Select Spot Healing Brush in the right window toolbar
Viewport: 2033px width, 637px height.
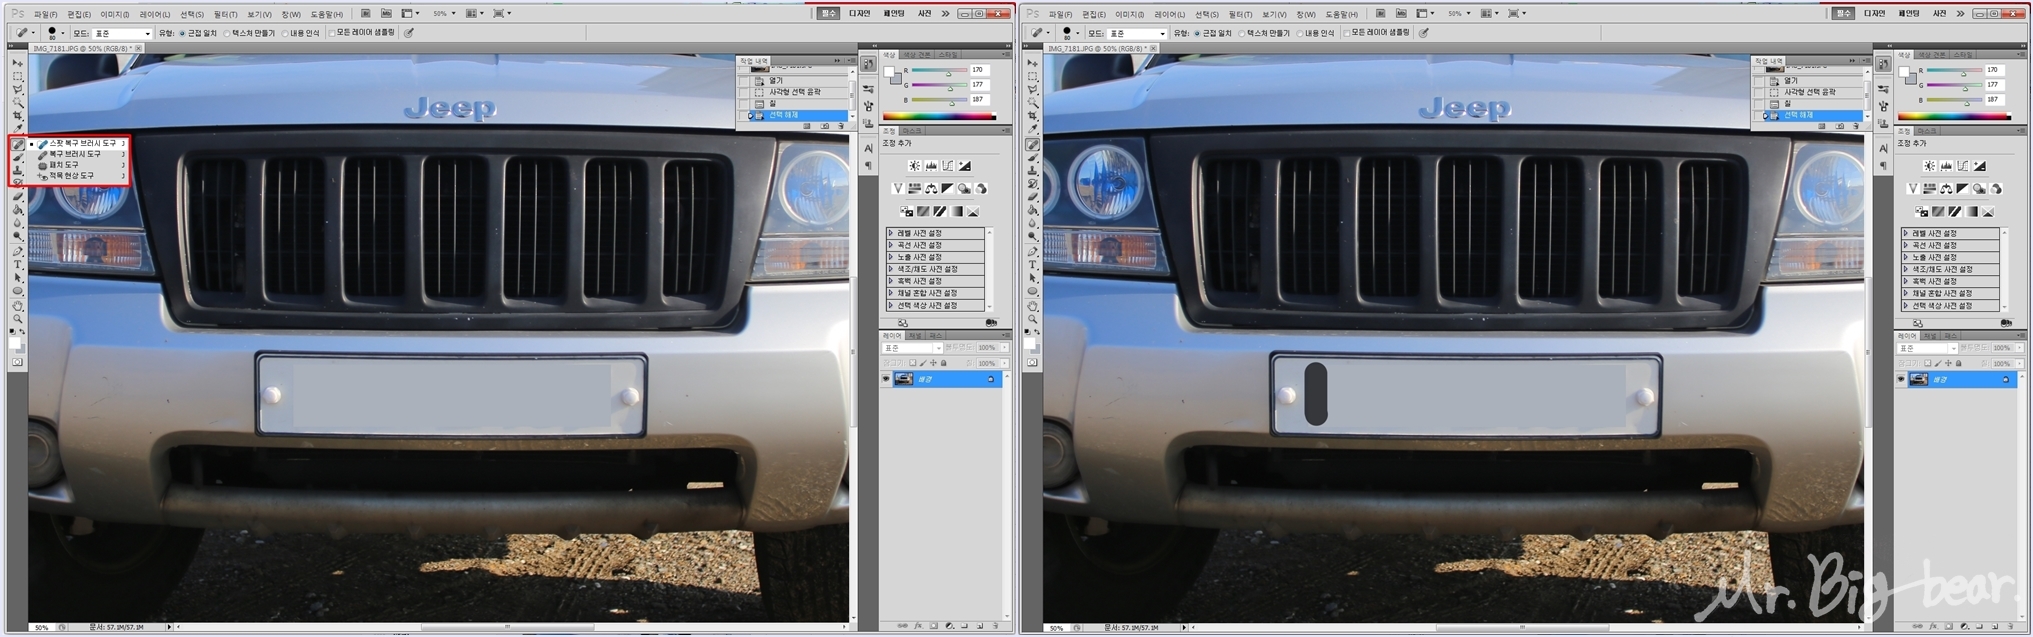(1033, 144)
